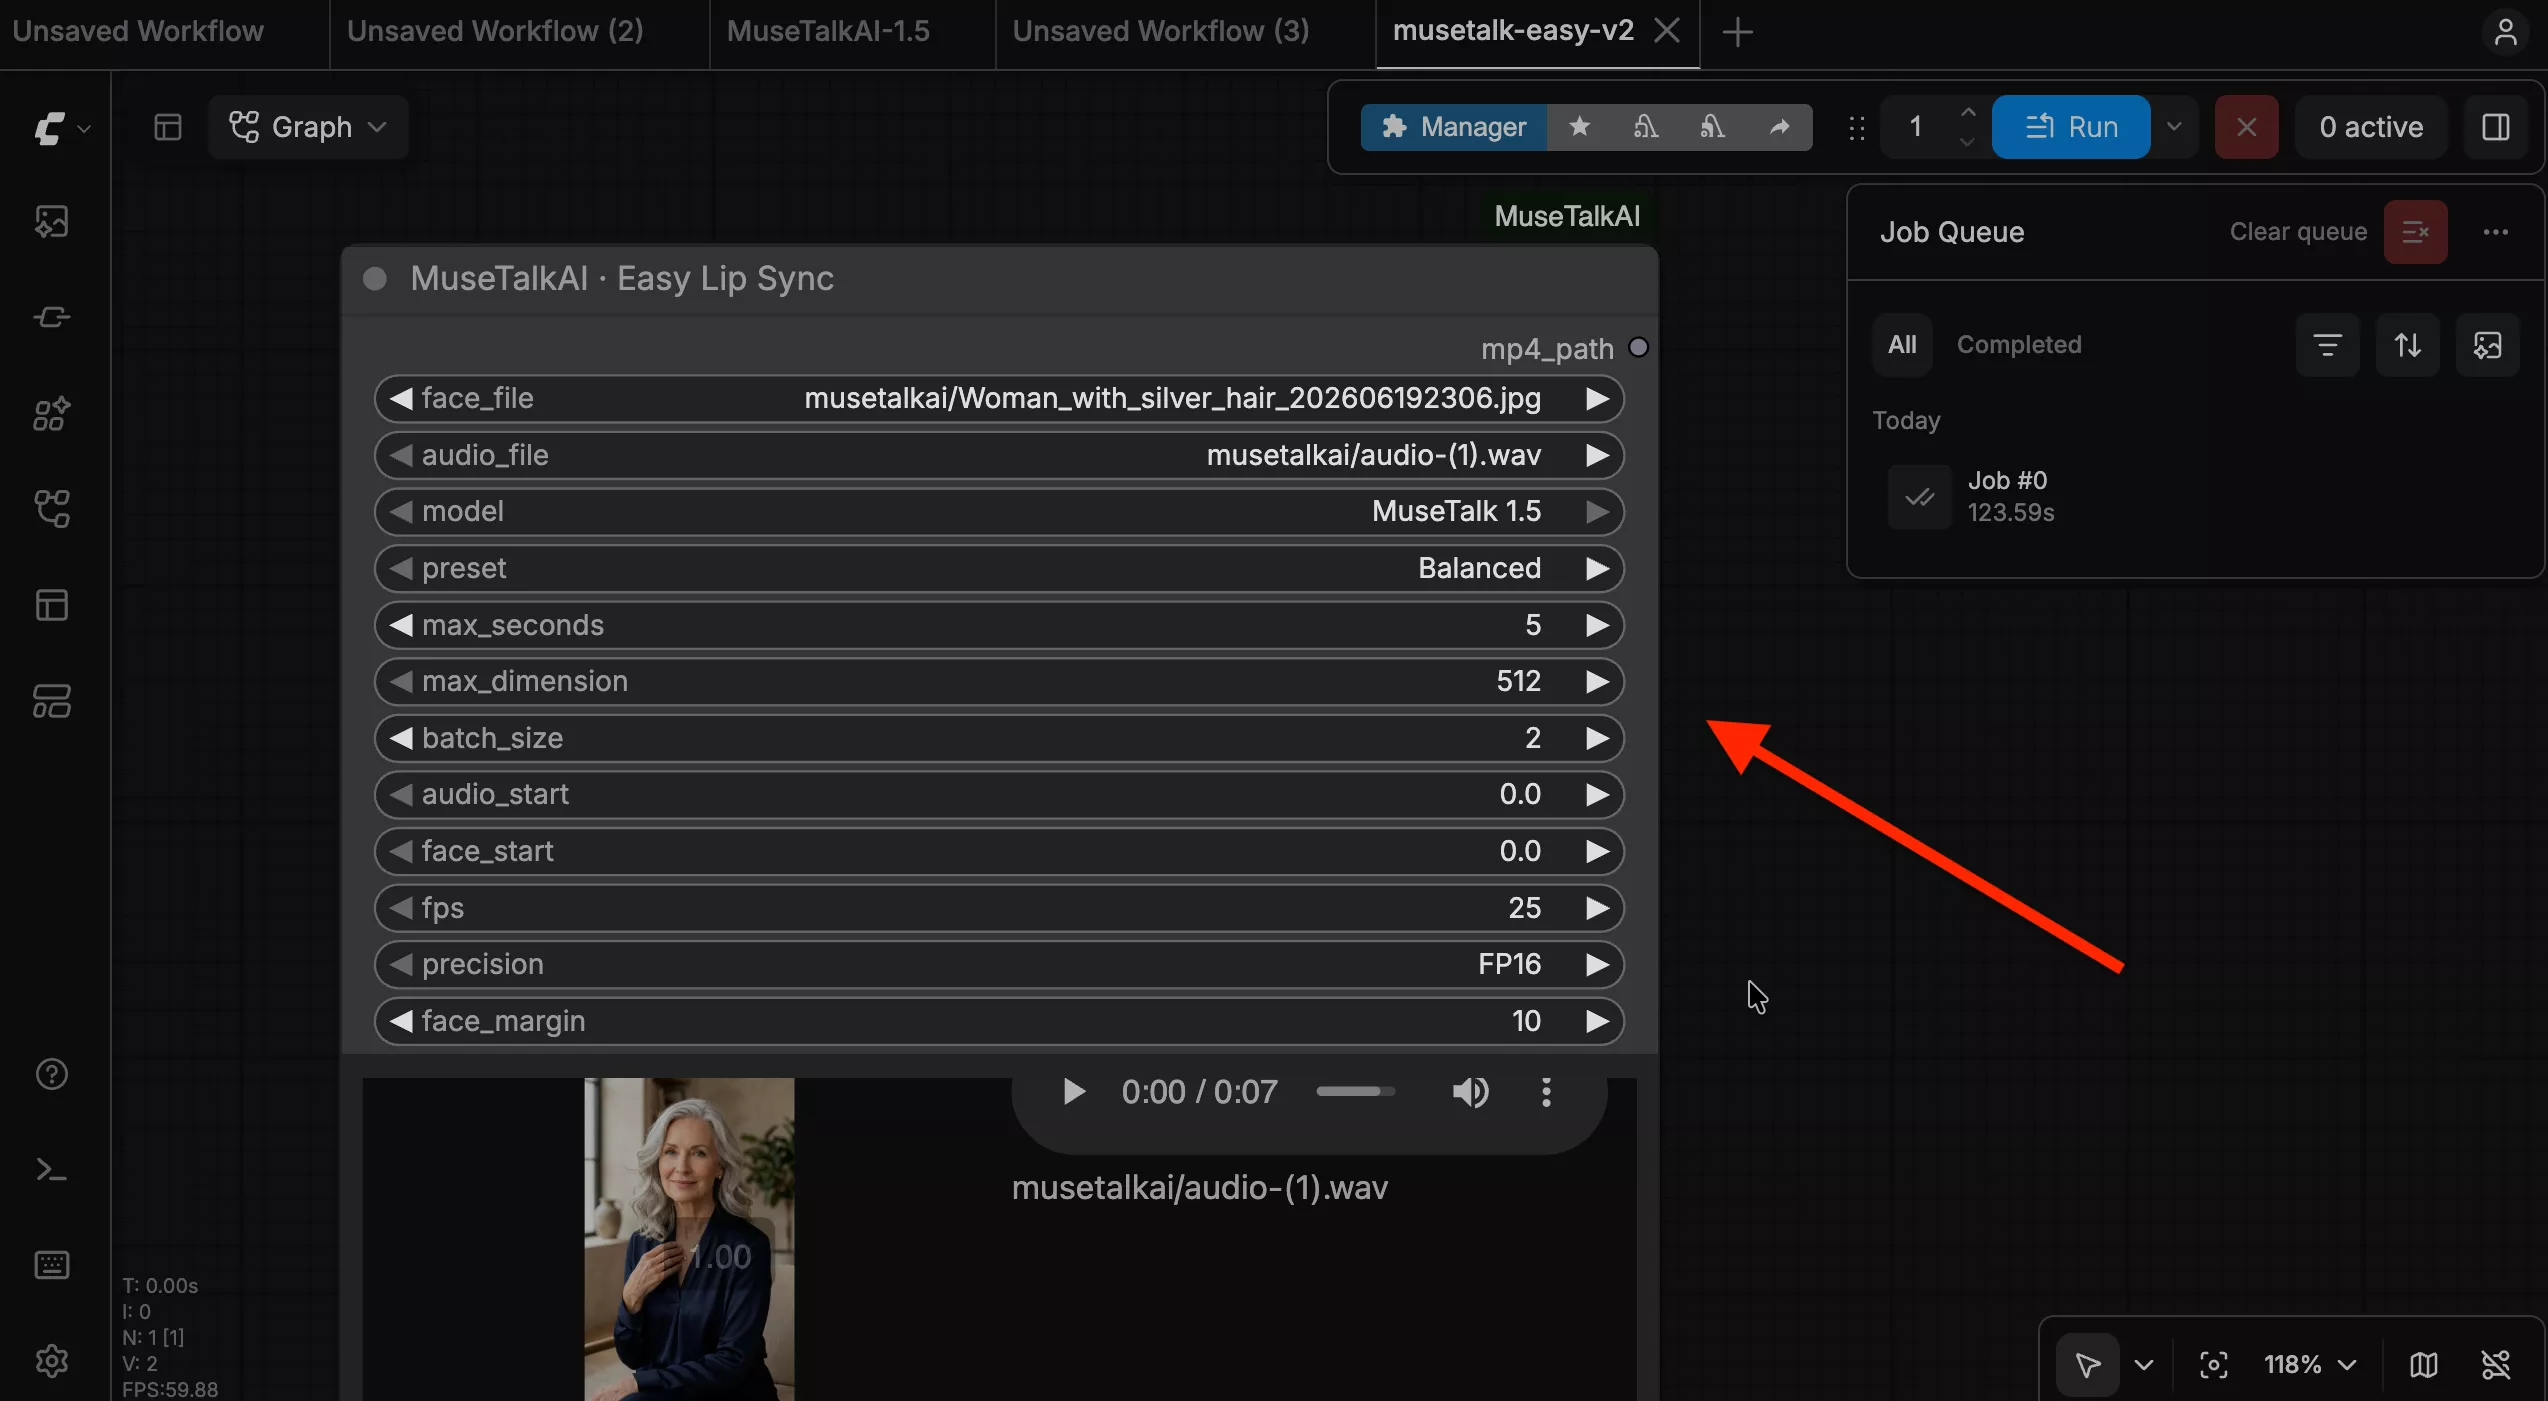Expand the Run options dropdown arrow

[x=2173, y=127]
